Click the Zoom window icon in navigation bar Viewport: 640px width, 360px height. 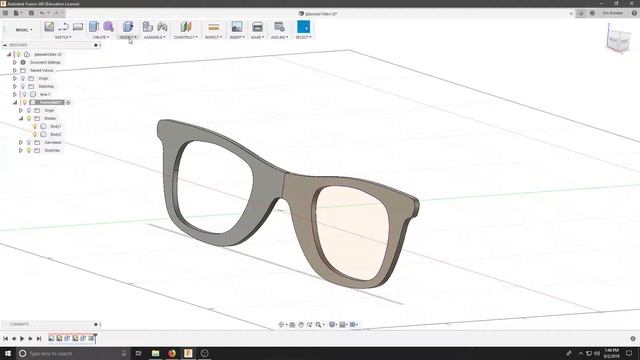pos(310,325)
